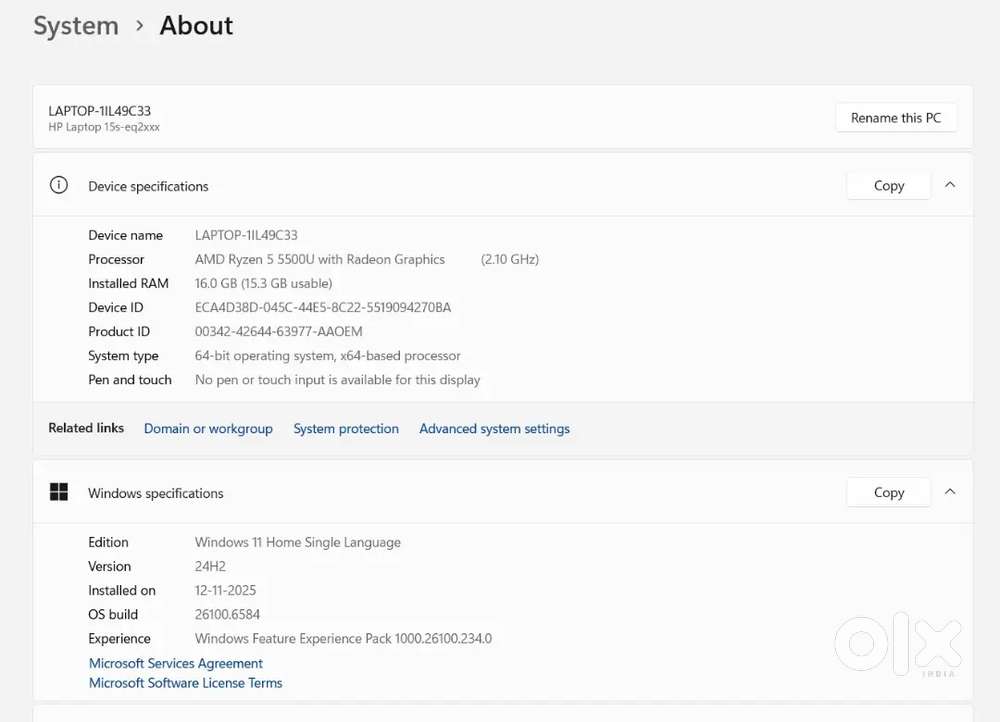Go back to System in breadcrumb

(x=76, y=26)
